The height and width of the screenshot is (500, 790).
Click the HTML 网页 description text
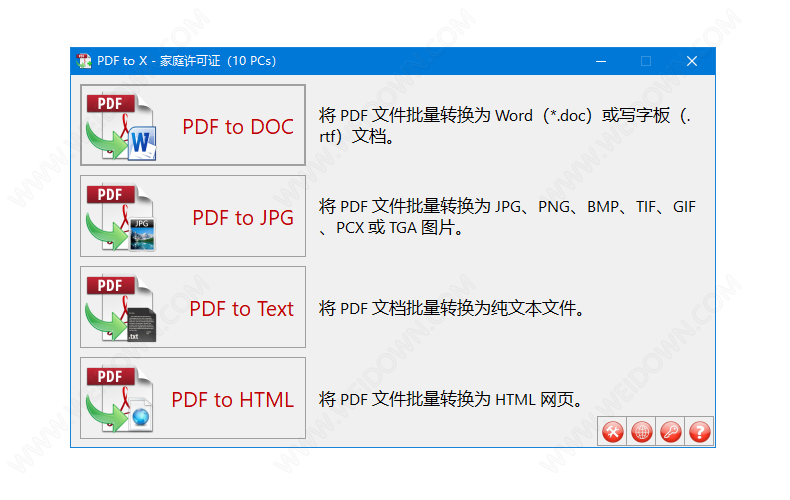tap(451, 399)
